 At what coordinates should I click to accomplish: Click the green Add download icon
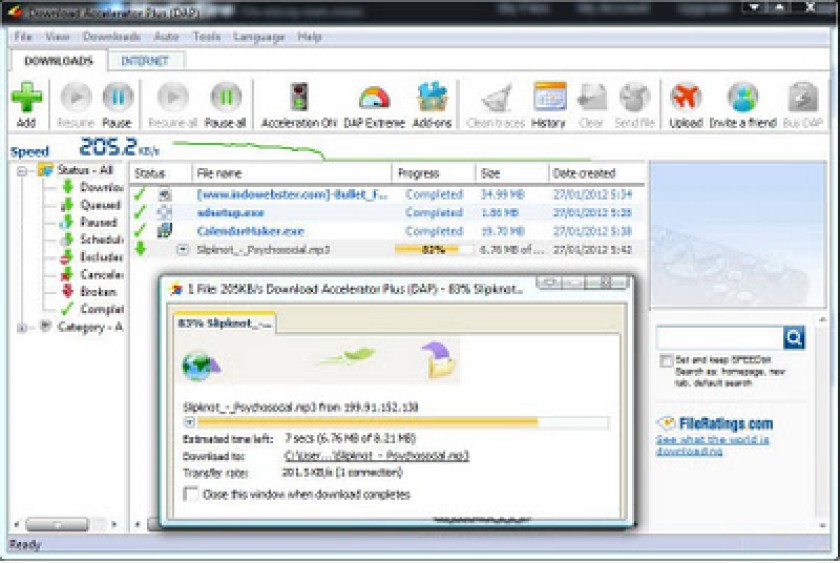(26, 97)
